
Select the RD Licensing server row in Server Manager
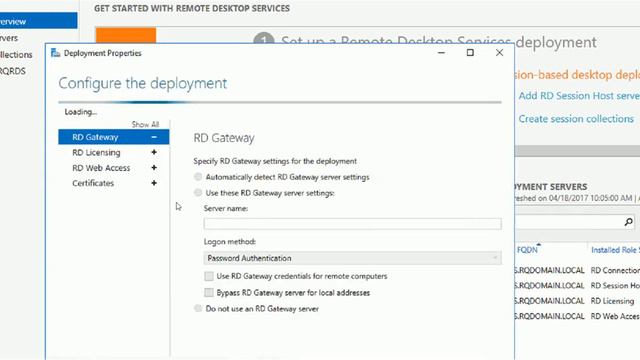(x=577, y=301)
